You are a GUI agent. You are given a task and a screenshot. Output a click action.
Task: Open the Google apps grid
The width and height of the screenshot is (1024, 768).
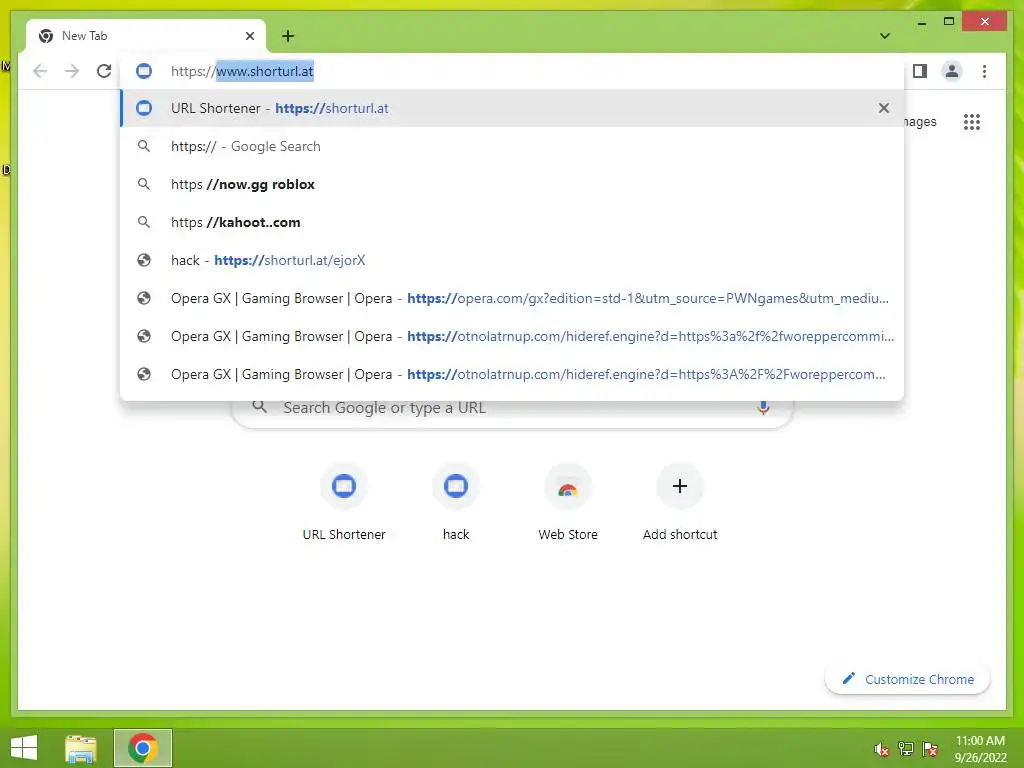(x=972, y=122)
